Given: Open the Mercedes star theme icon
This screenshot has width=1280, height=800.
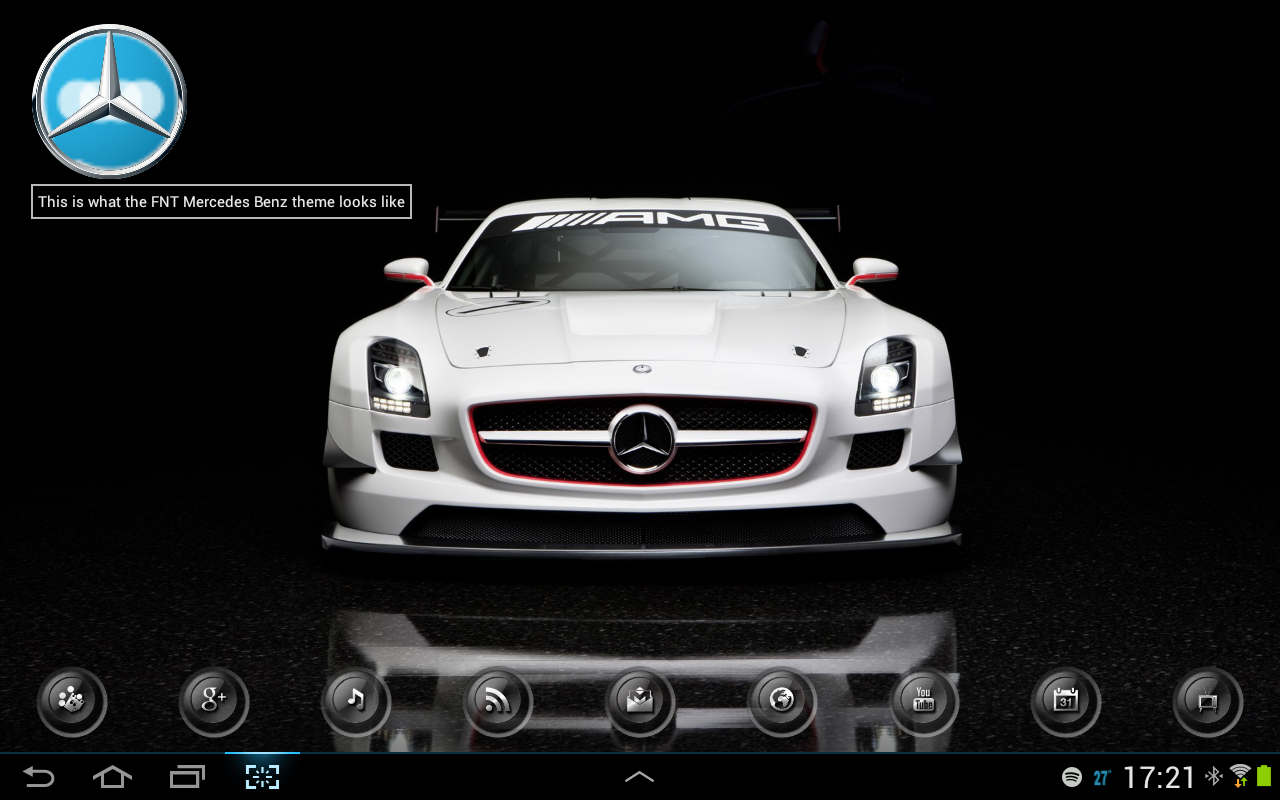Looking at the screenshot, I should point(110,101).
